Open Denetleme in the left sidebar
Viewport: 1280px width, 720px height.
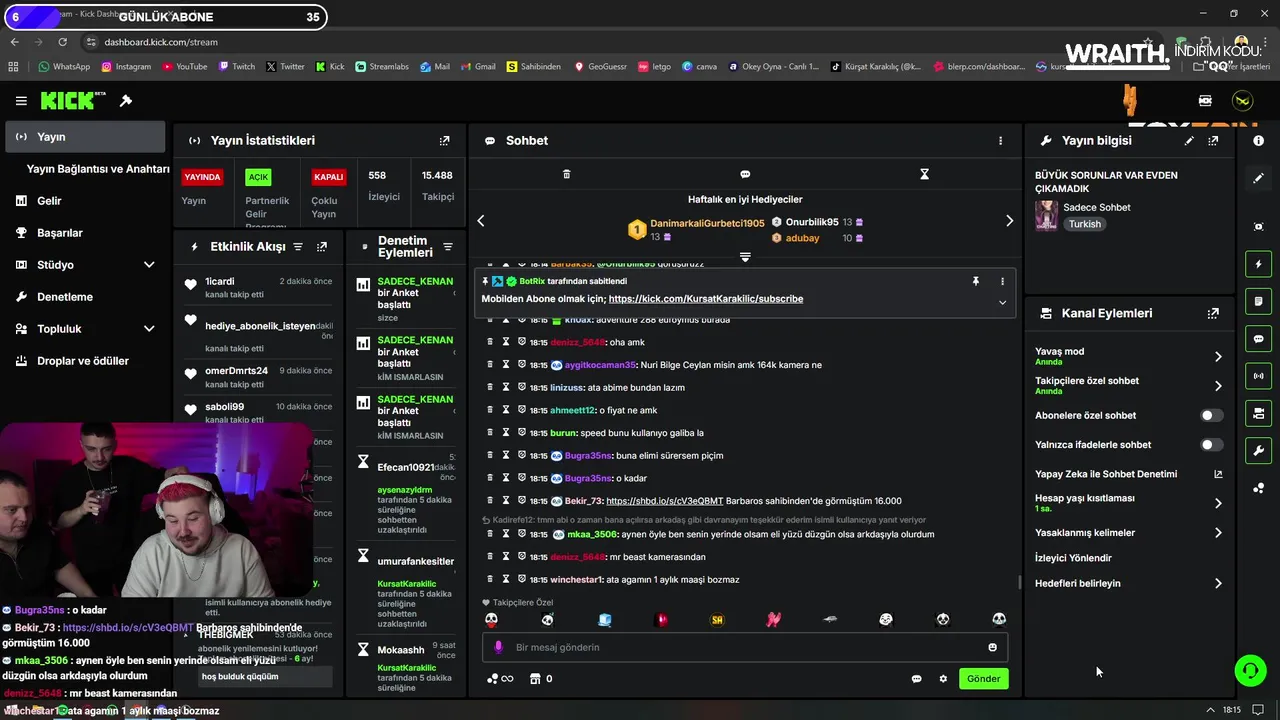coord(85,297)
